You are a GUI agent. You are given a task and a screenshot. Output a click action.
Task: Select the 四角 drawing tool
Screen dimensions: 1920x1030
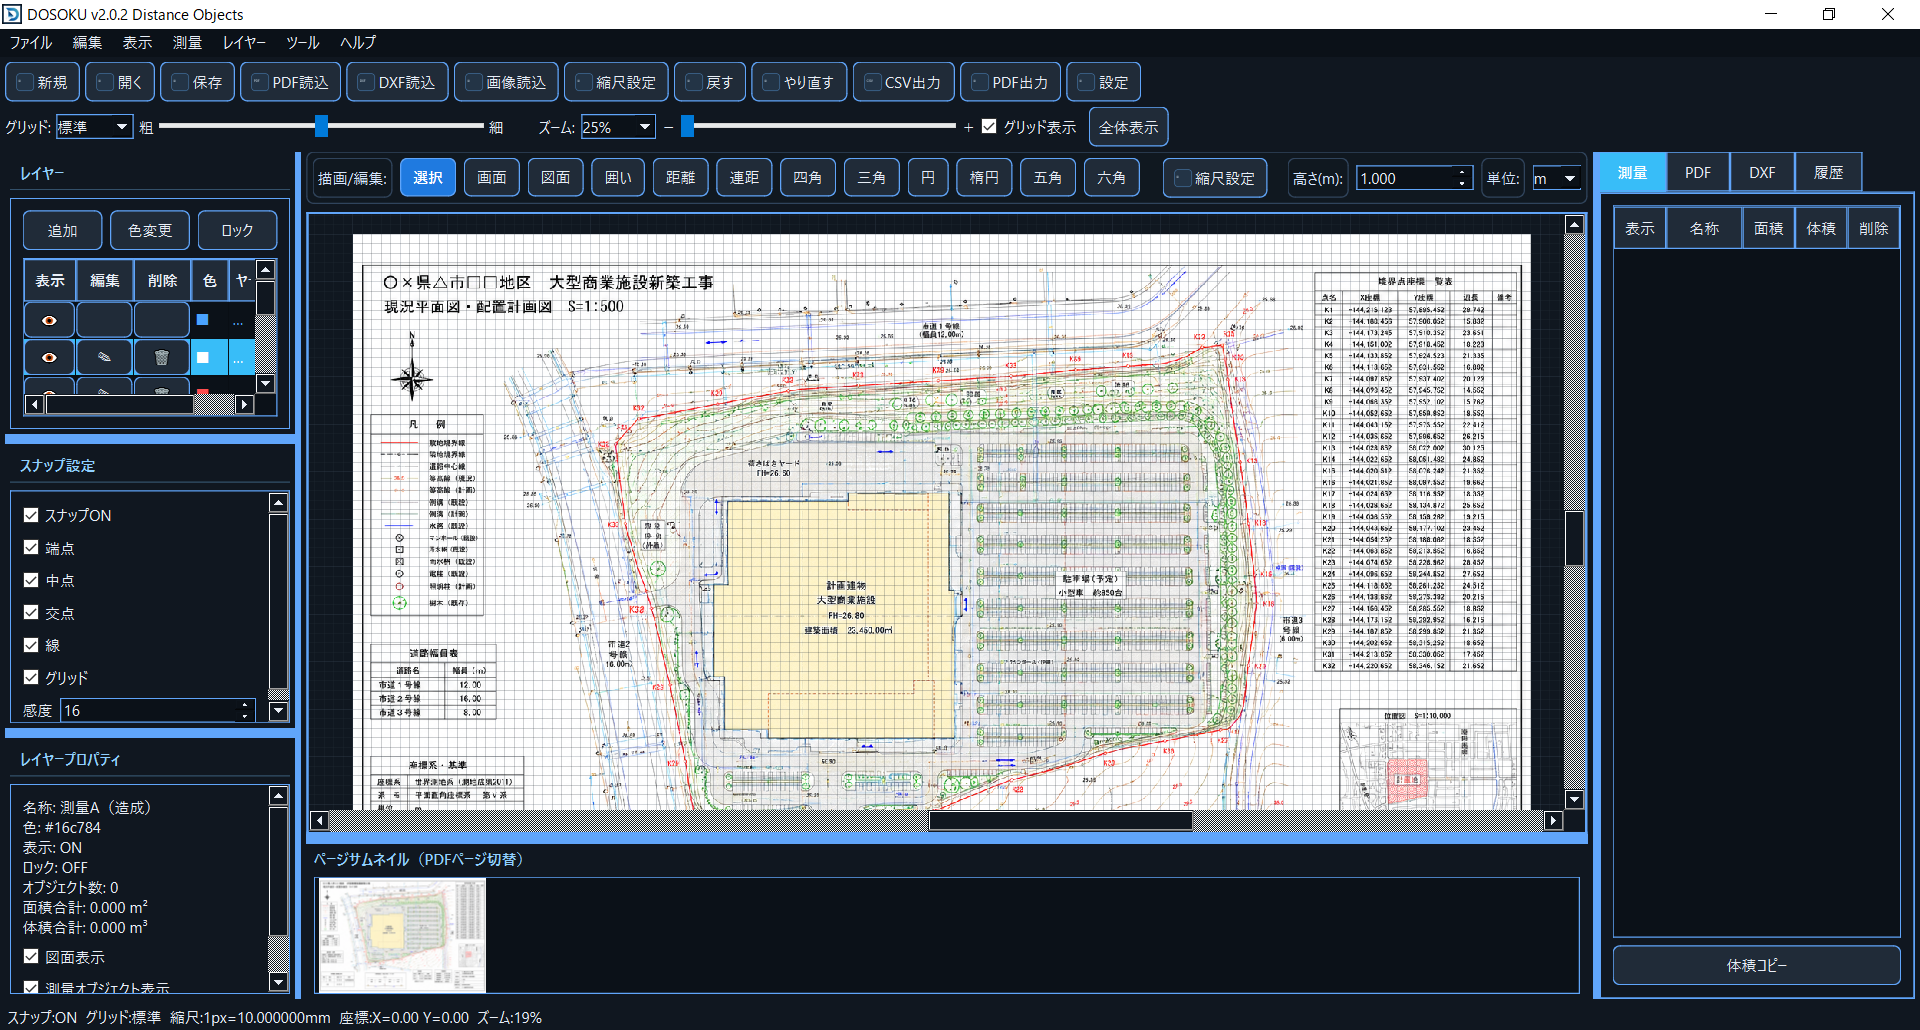(807, 177)
